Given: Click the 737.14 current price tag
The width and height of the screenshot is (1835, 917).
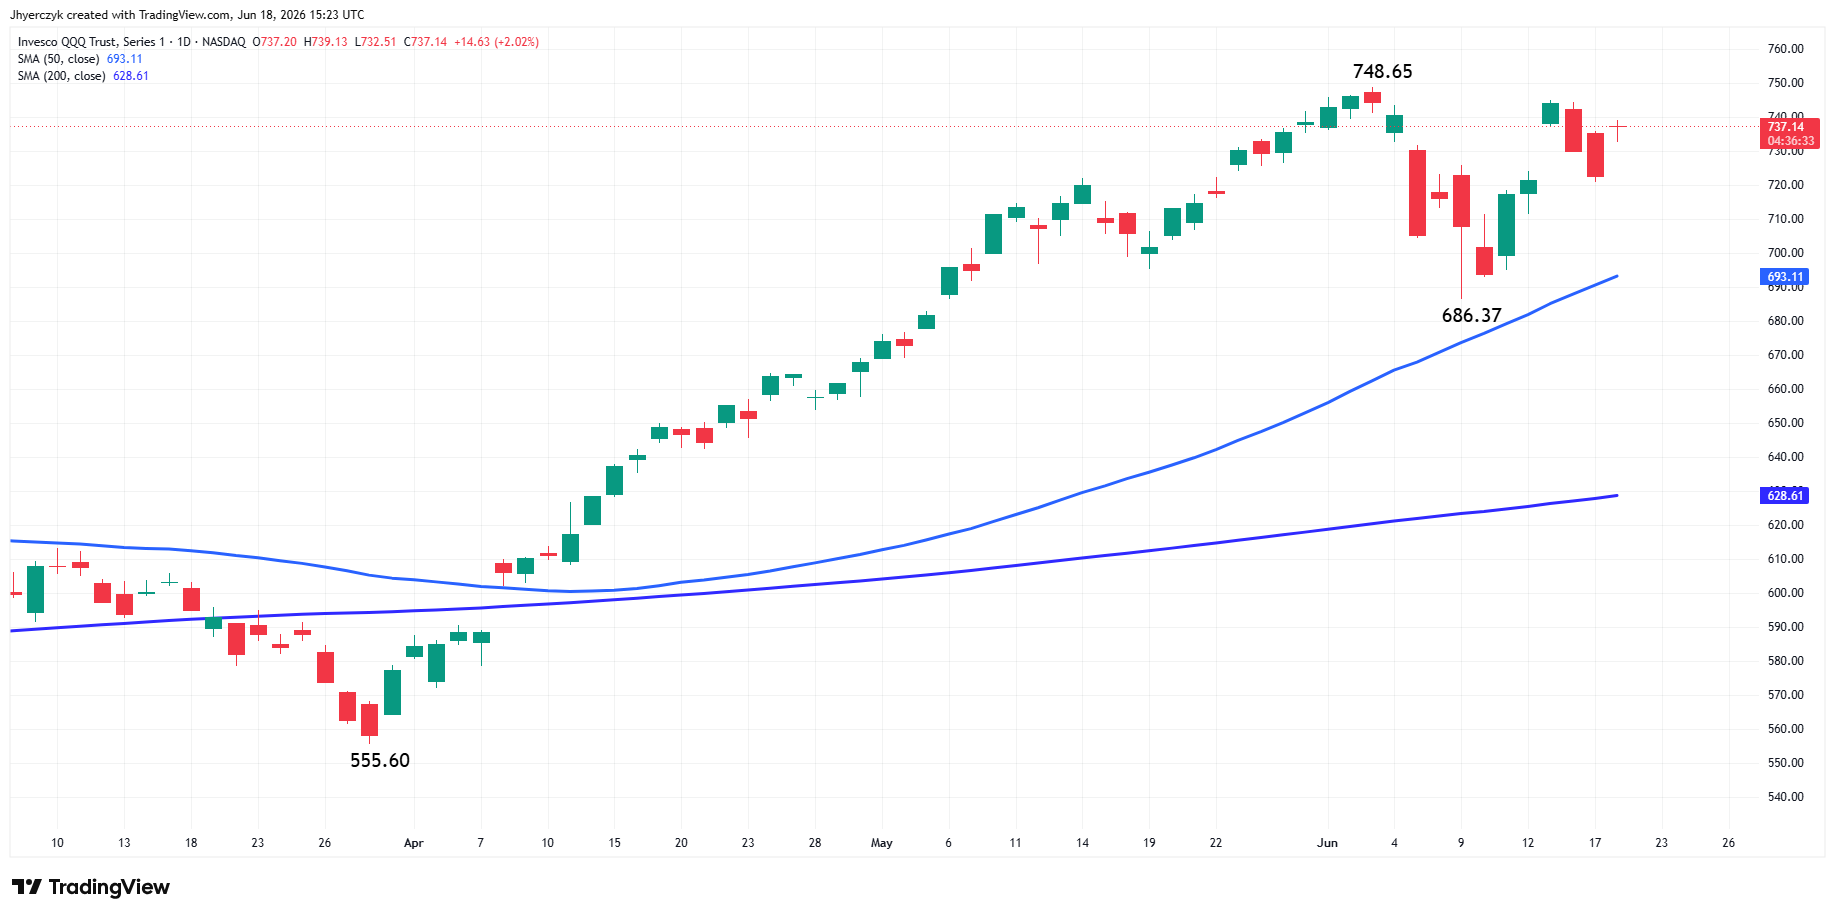Looking at the screenshot, I should pos(1789,133).
